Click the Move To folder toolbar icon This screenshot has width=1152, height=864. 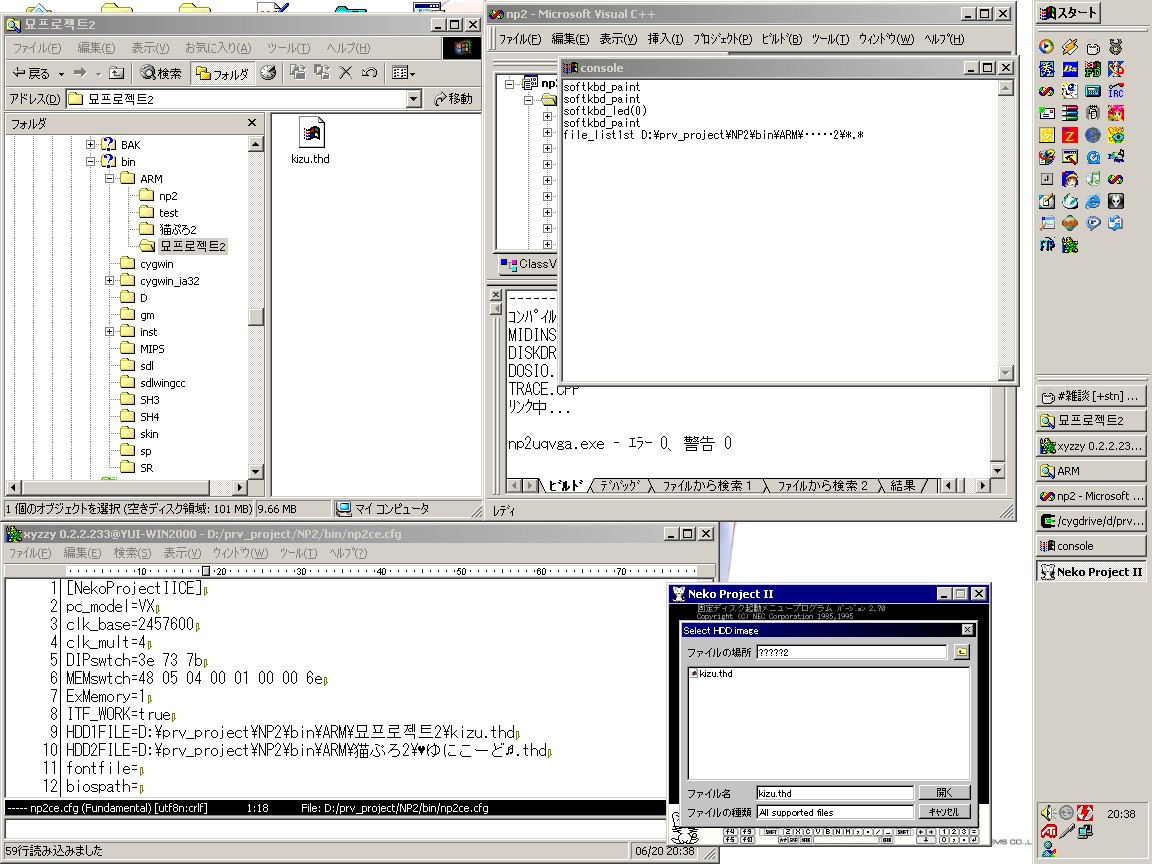pos(298,72)
